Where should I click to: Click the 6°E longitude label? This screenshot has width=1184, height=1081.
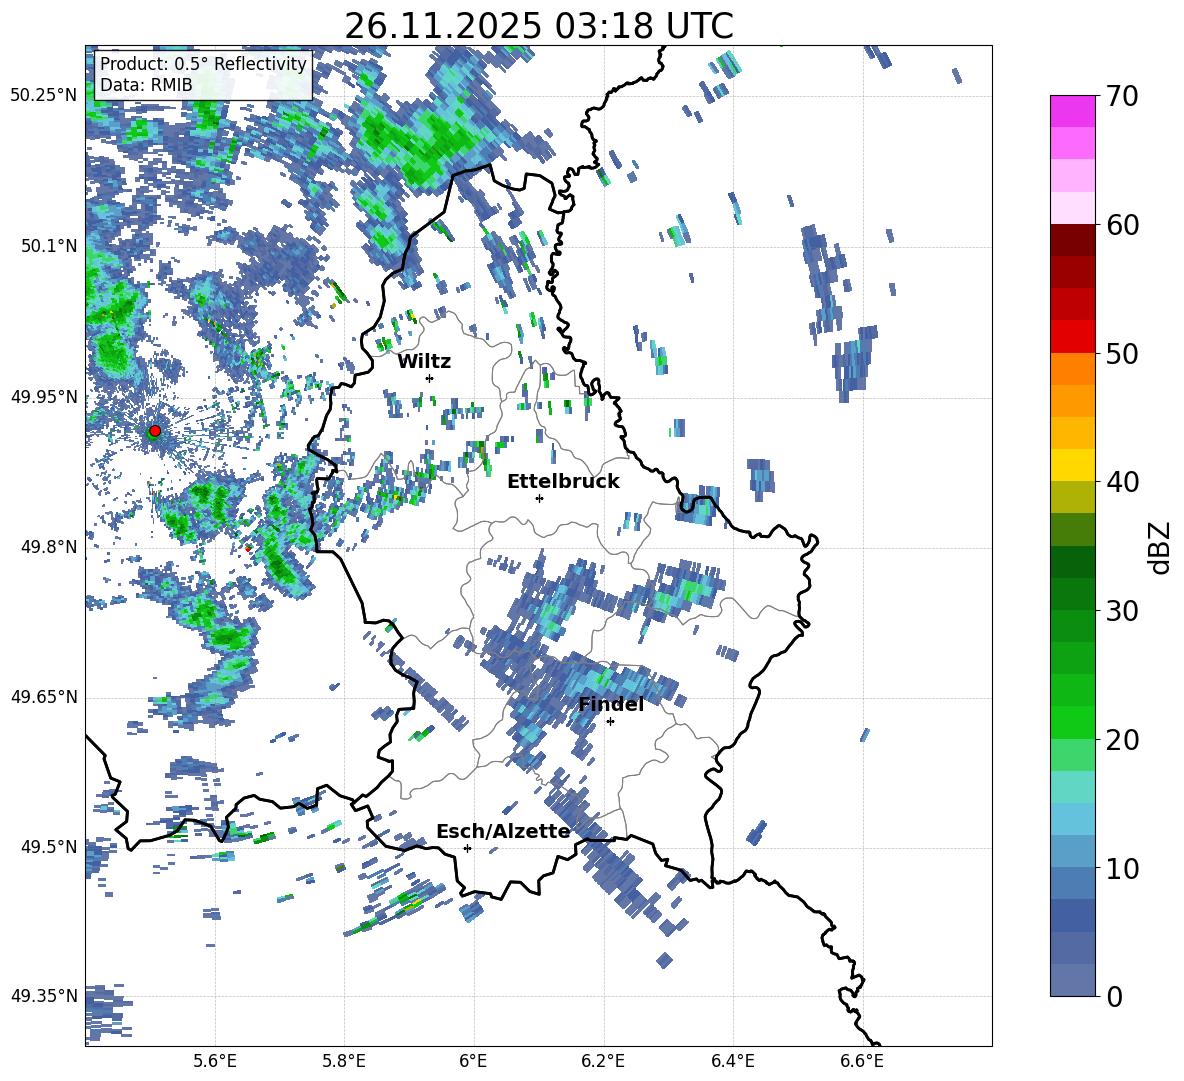pyautogui.click(x=473, y=1061)
